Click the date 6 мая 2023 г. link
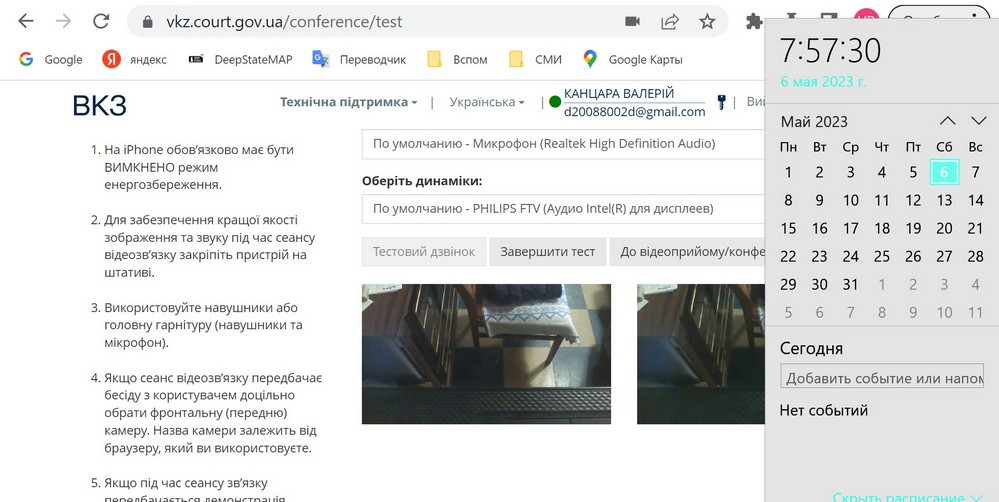This screenshot has height=502, width=999. (823, 82)
